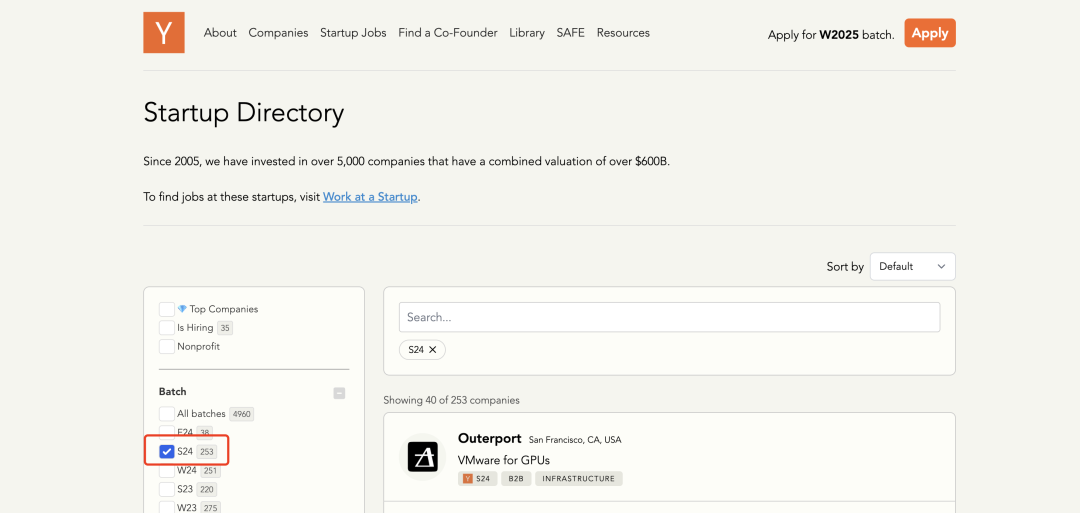This screenshot has height=513, width=1080.
Task: Go to the Companies page
Action: point(278,32)
